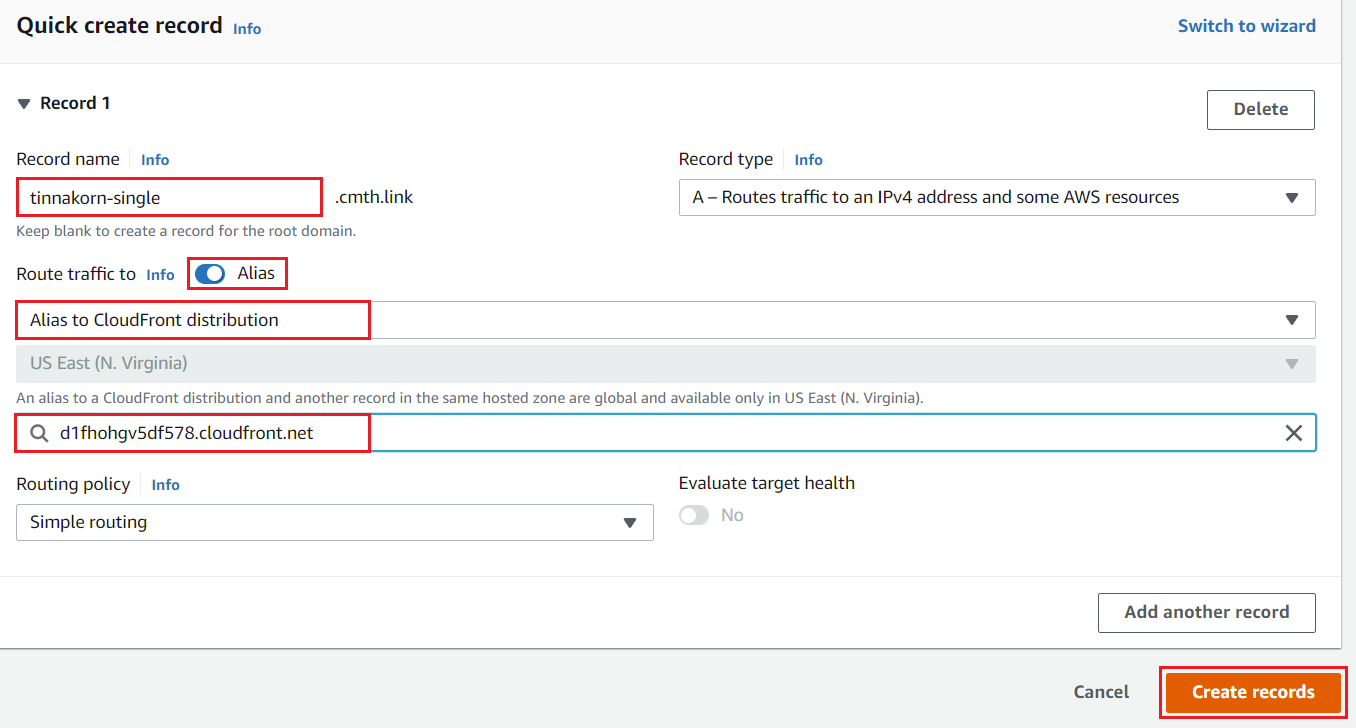Click the Evaluate target health toggle
The height and width of the screenshot is (728, 1356).
(694, 514)
